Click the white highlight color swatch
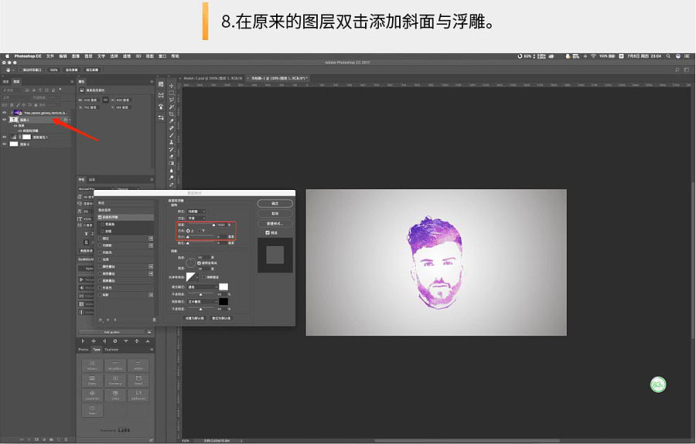 click(224, 286)
